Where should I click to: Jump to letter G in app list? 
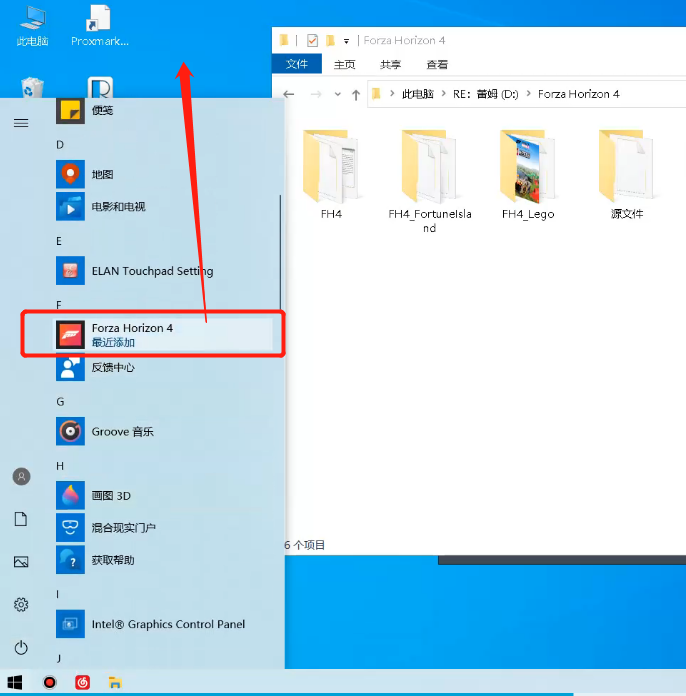click(60, 402)
